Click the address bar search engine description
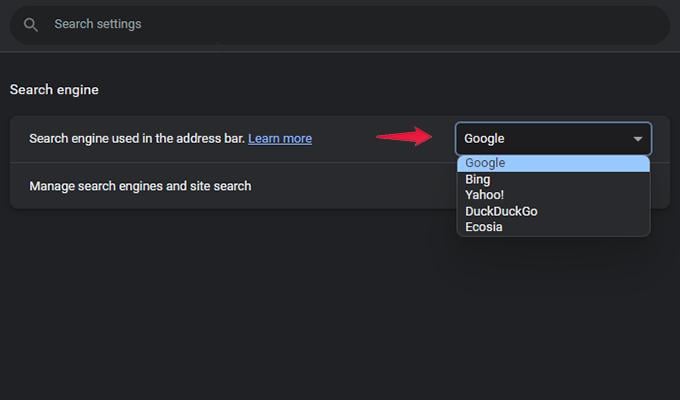This screenshot has height=400, width=680. 137,138
